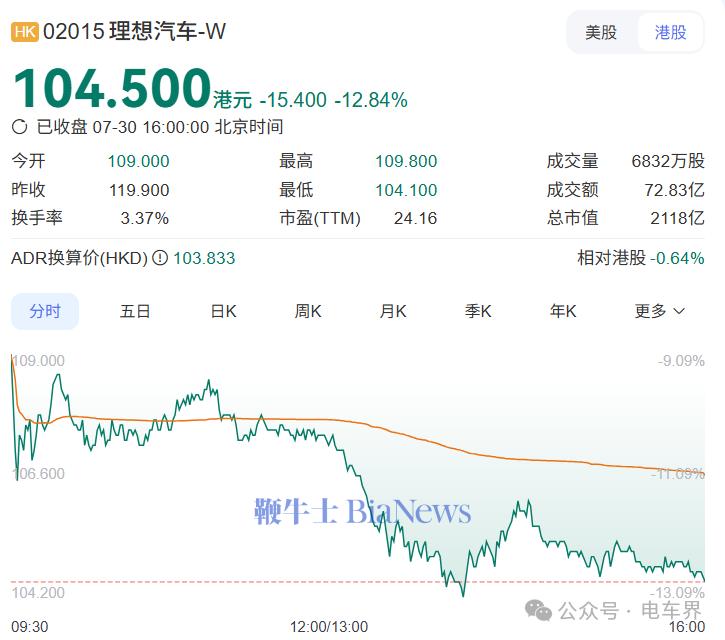Click the circular refresh icon beside 已收盘
The height and width of the screenshot is (640, 725).
(19, 127)
